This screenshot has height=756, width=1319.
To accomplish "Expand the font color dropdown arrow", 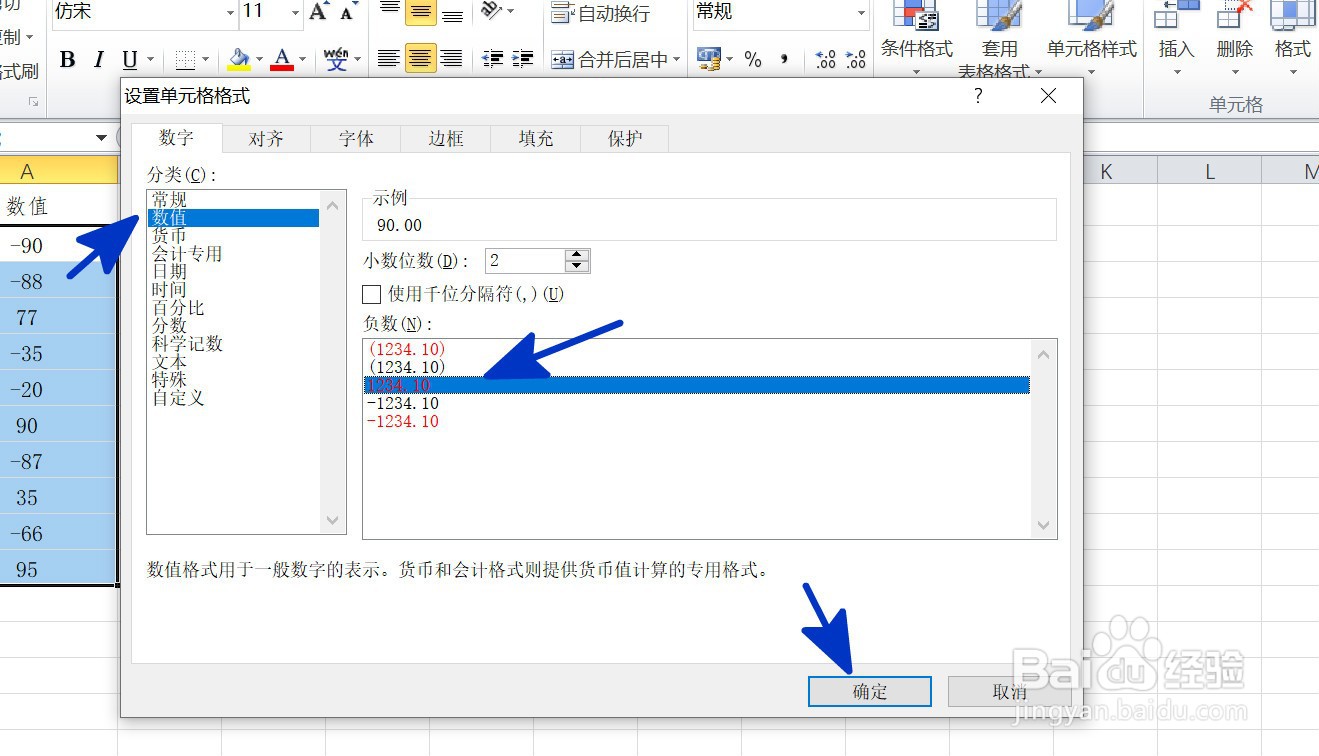I will [304, 60].
